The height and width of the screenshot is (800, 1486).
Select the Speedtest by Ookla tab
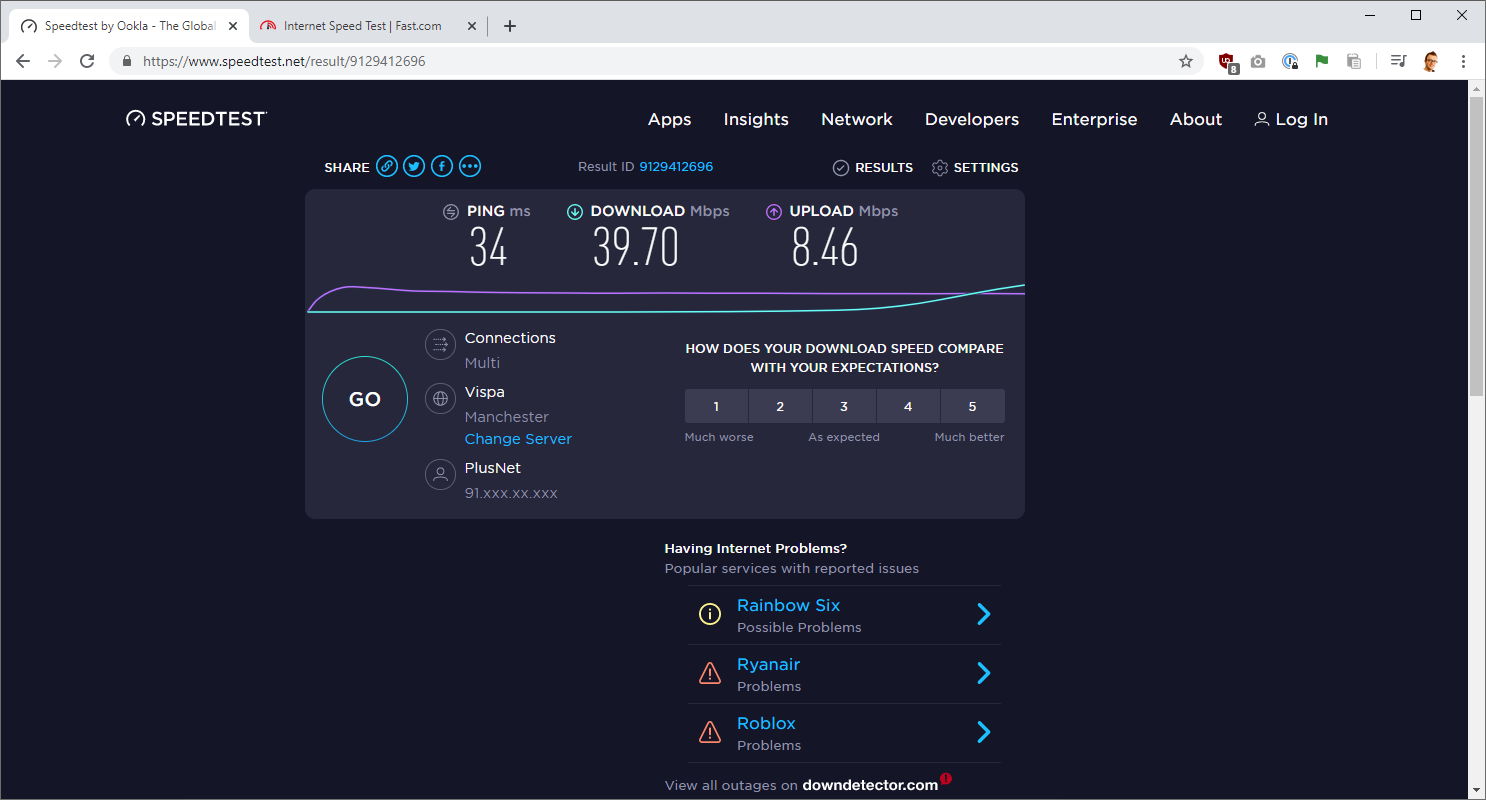pyautogui.click(x=130, y=26)
